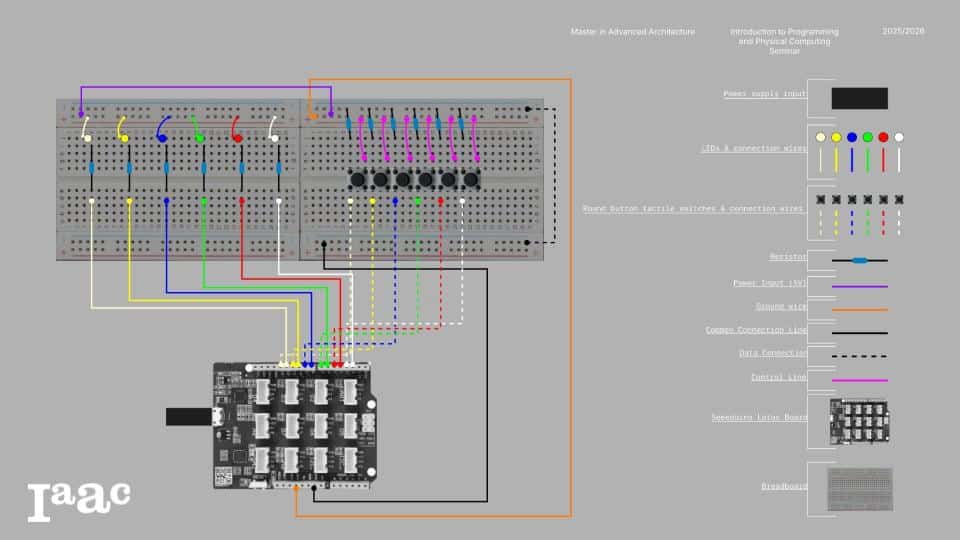Image resolution: width=960 pixels, height=540 pixels.
Task: Select the black power supply block in legend
Action: tap(859, 98)
